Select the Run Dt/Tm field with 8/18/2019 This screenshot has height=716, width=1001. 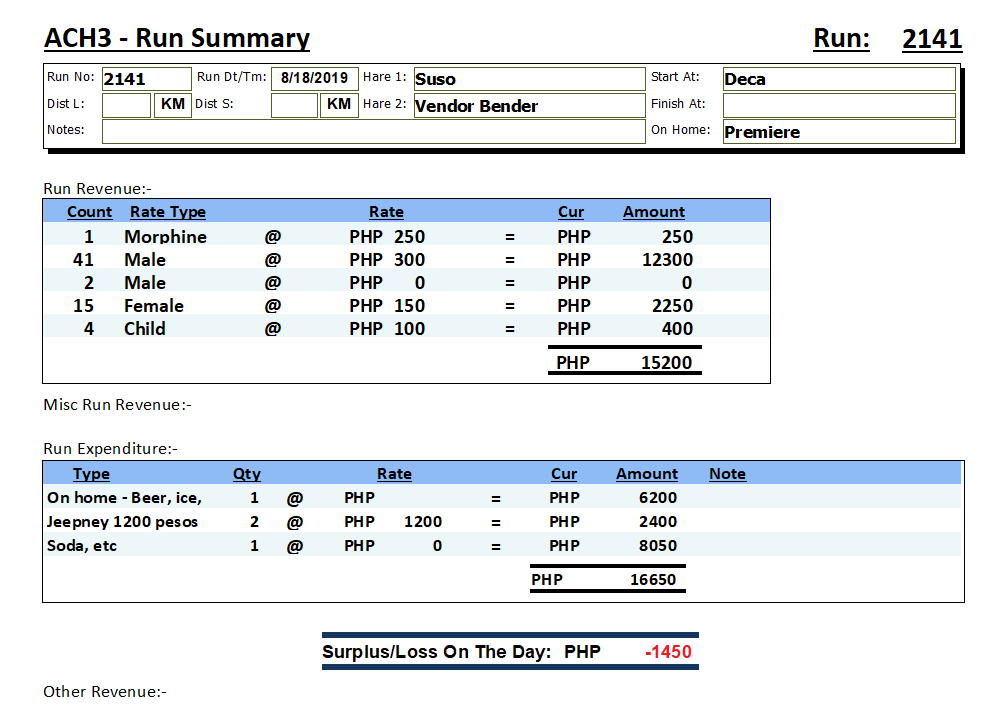(314, 79)
